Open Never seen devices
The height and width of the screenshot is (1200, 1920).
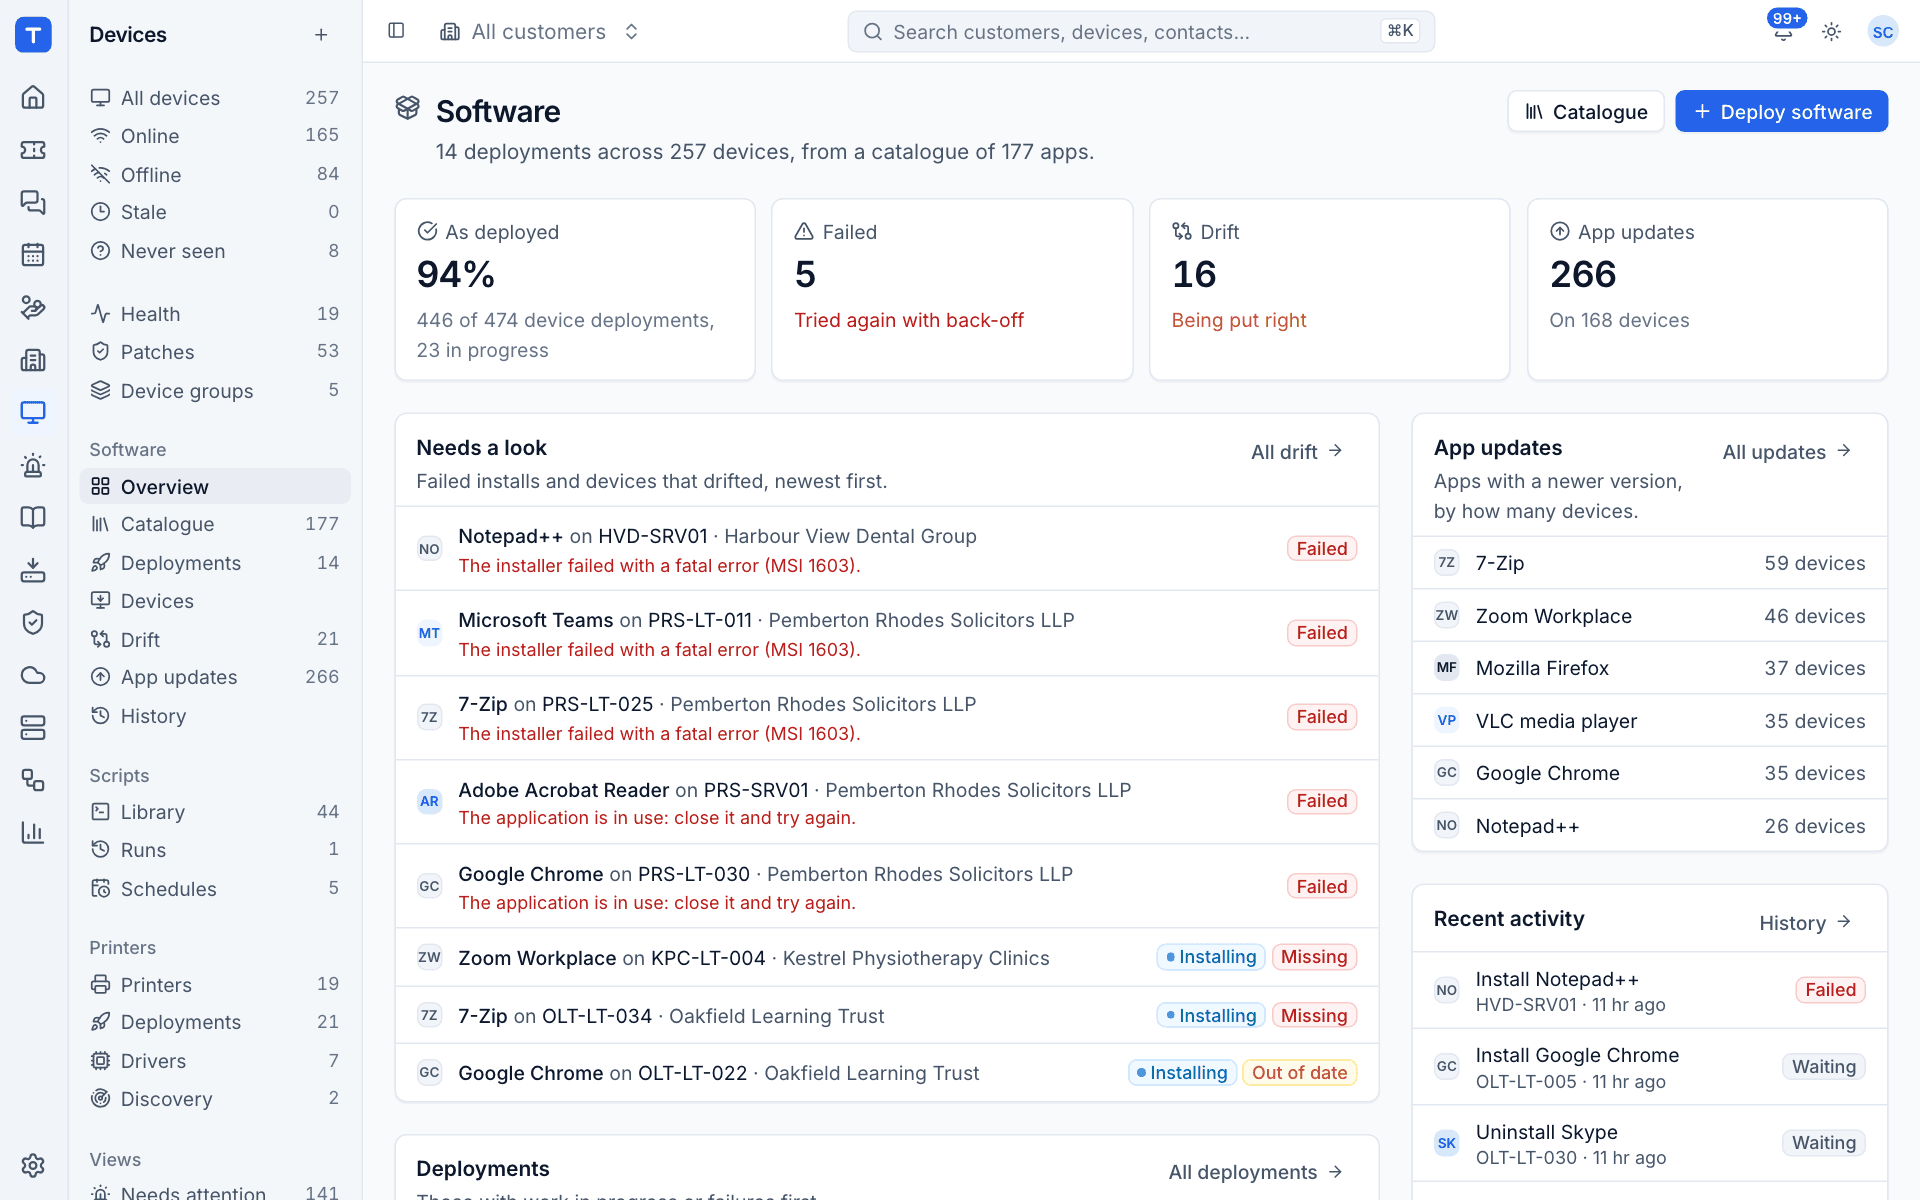tap(215, 251)
